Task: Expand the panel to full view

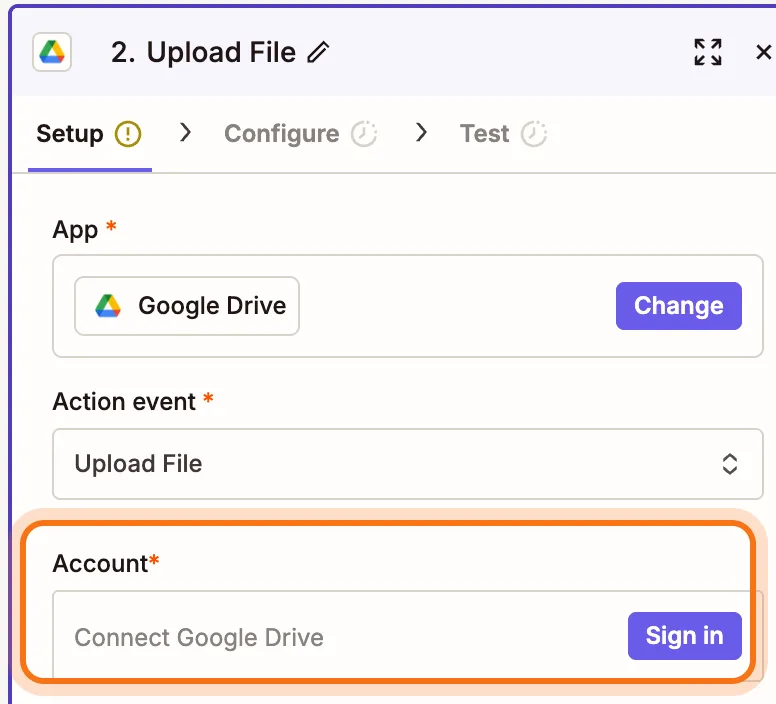Action: point(708,52)
